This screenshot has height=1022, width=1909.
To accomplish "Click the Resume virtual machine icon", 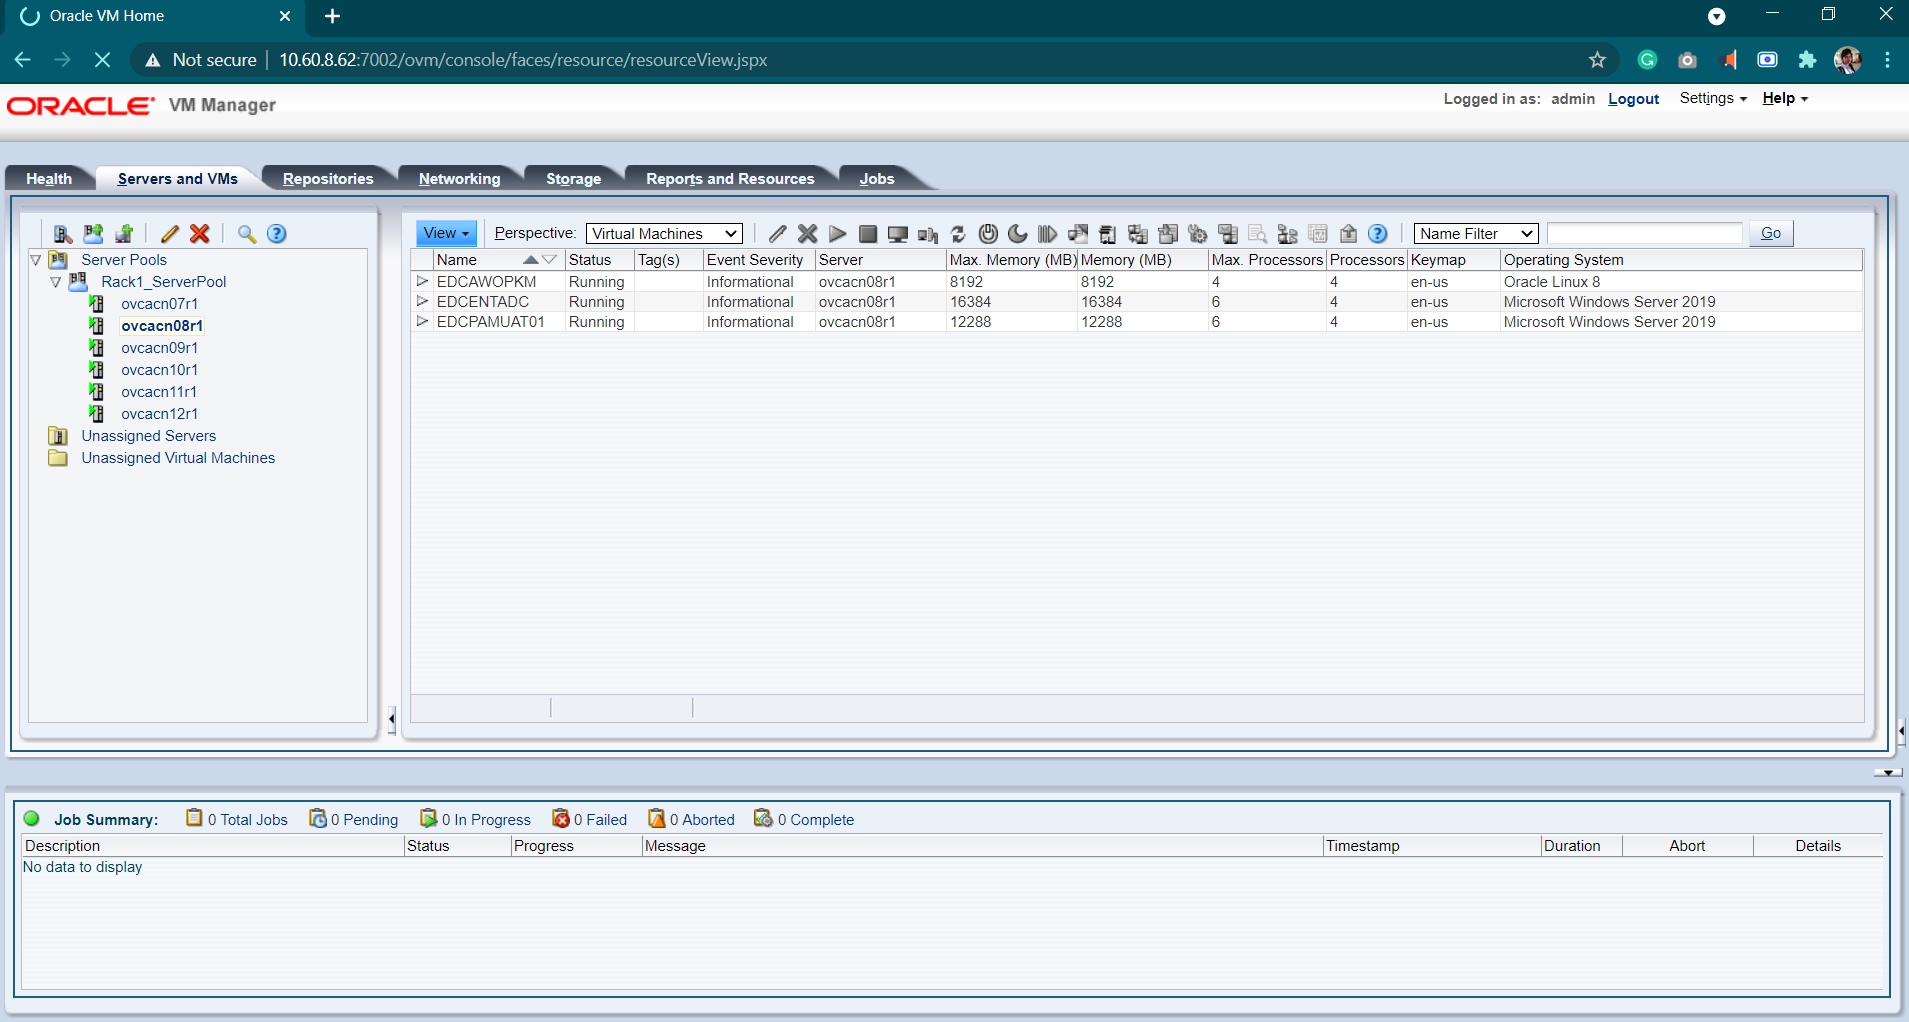I will coord(1047,234).
